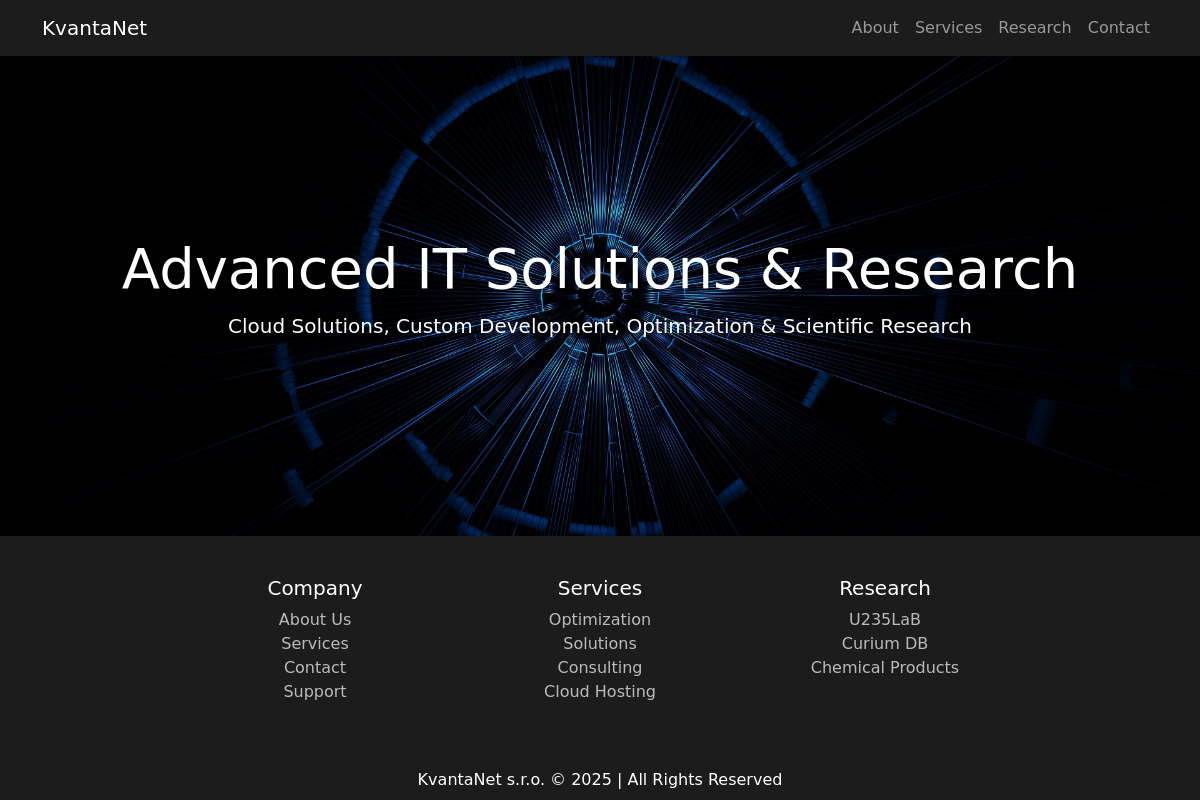Click the hero subtitle about Cloud Solutions
This screenshot has height=800, width=1200.
tap(600, 326)
